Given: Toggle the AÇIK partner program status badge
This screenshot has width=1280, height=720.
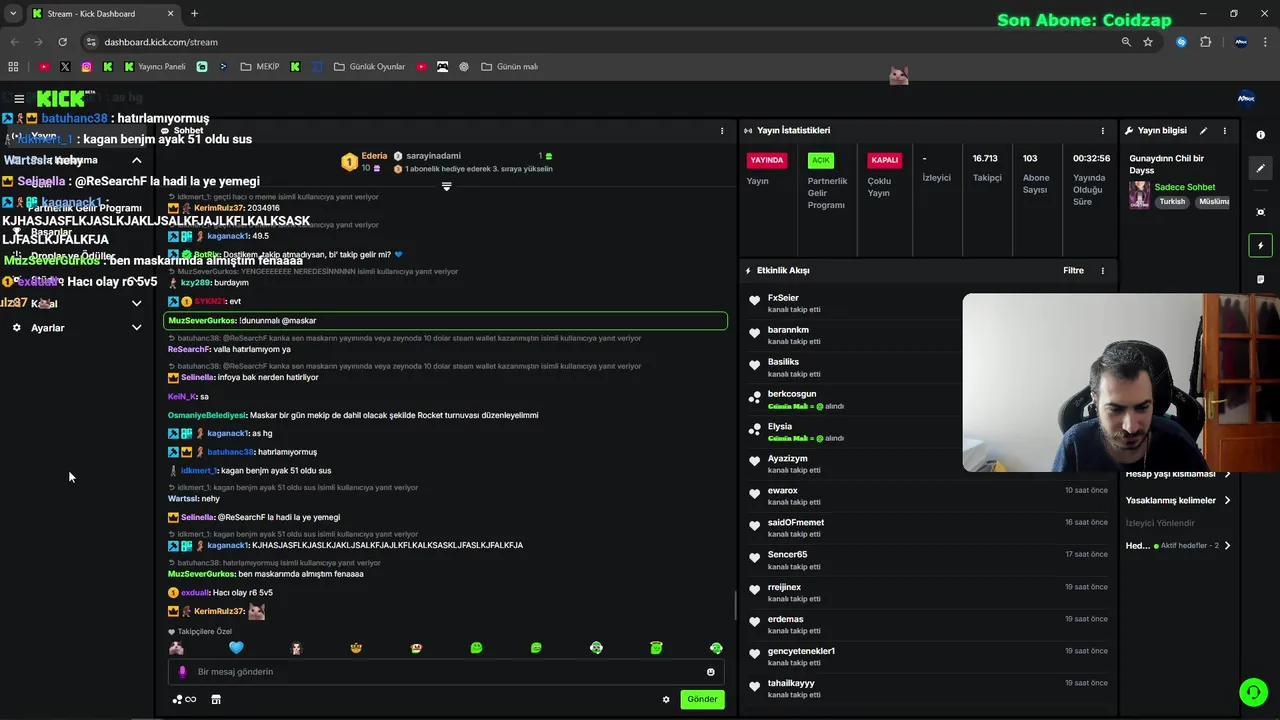Looking at the screenshot, I should pos(821,160).
